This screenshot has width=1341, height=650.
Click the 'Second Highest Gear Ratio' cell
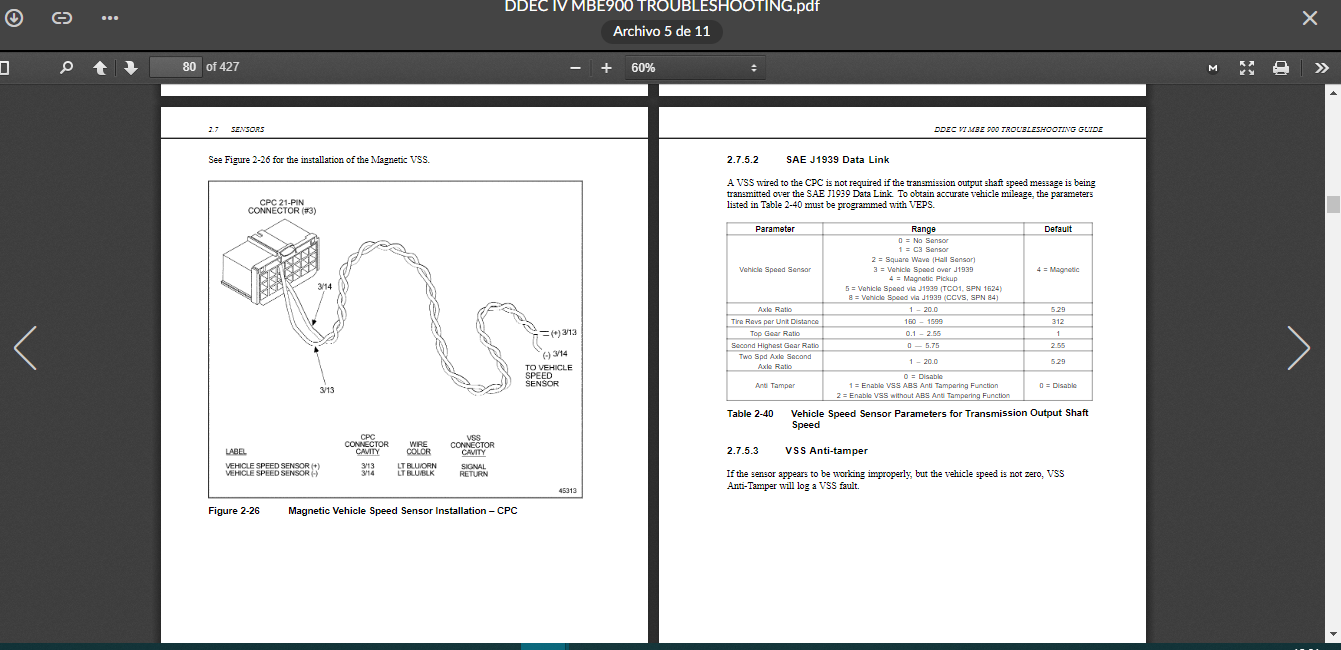click(775, 345)
